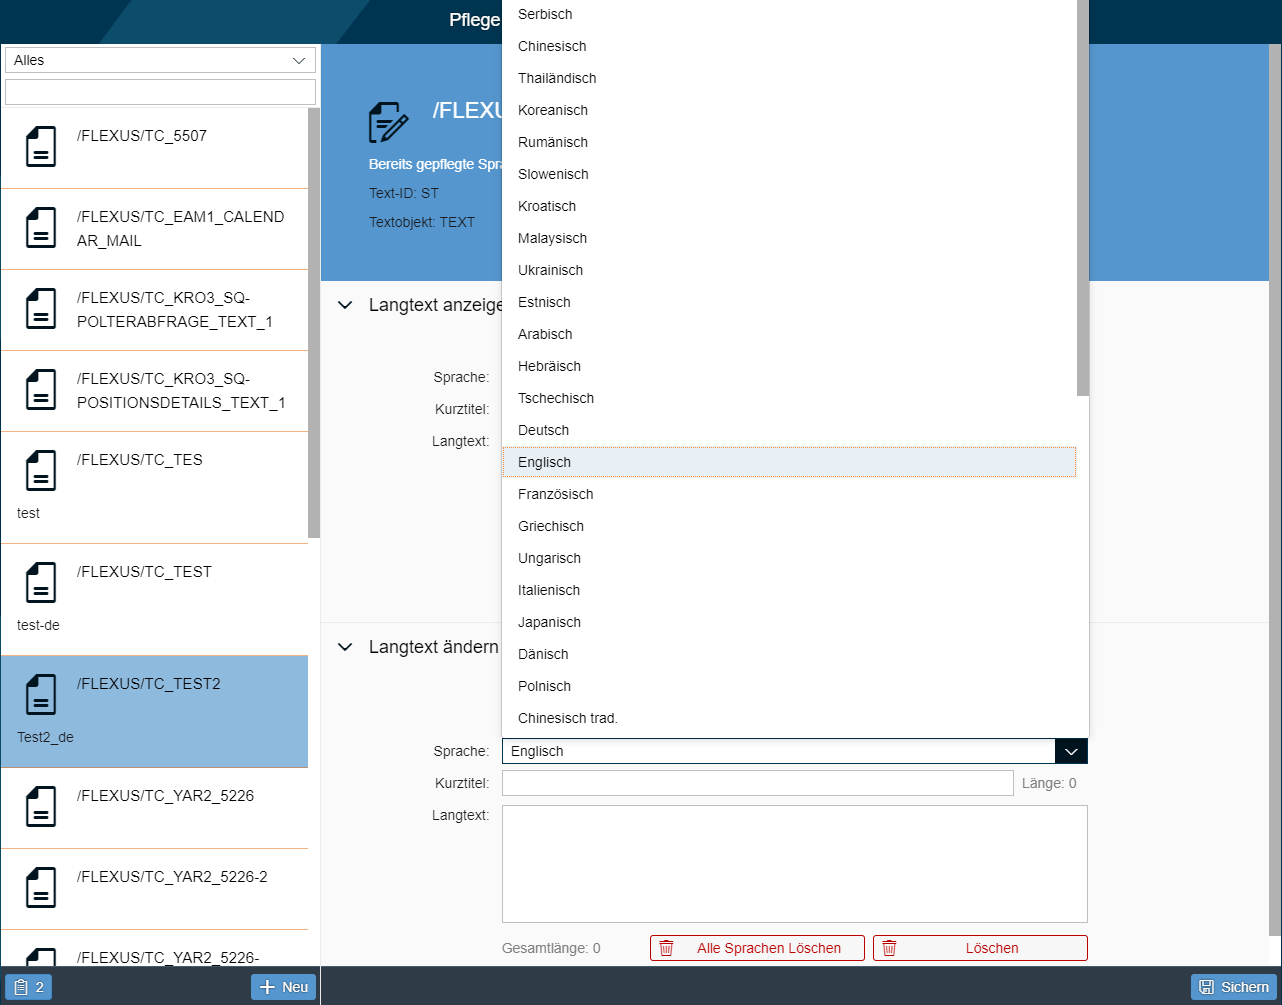1282x1005 pixels.
Task: Choose Kroatisch in the dropdown list
Action: 789,206
